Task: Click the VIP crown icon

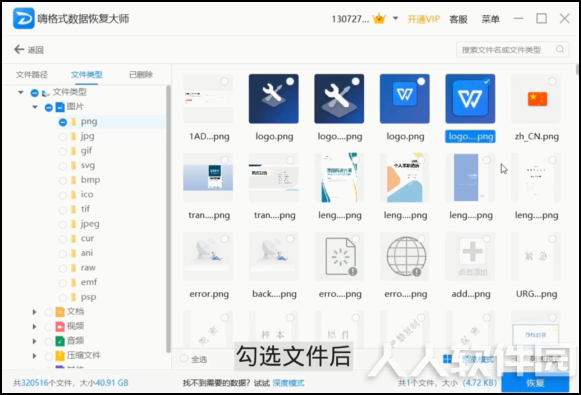Action: point(379,18)
